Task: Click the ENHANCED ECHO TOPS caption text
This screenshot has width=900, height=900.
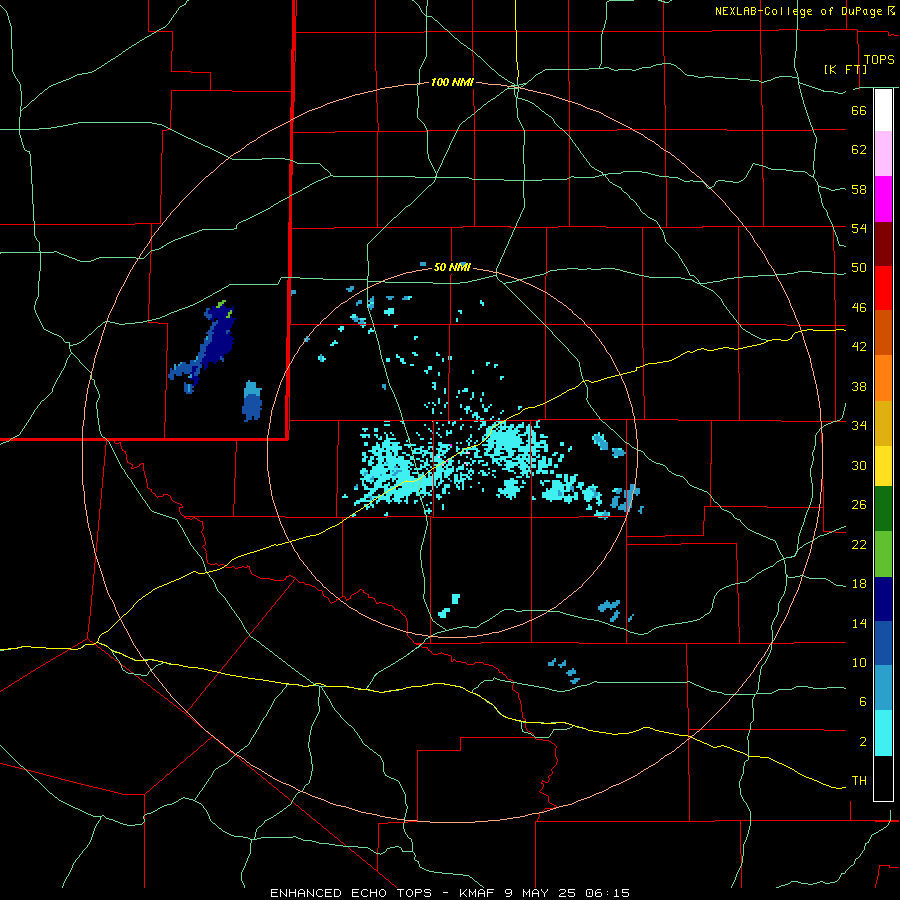Action: point(351,893)
